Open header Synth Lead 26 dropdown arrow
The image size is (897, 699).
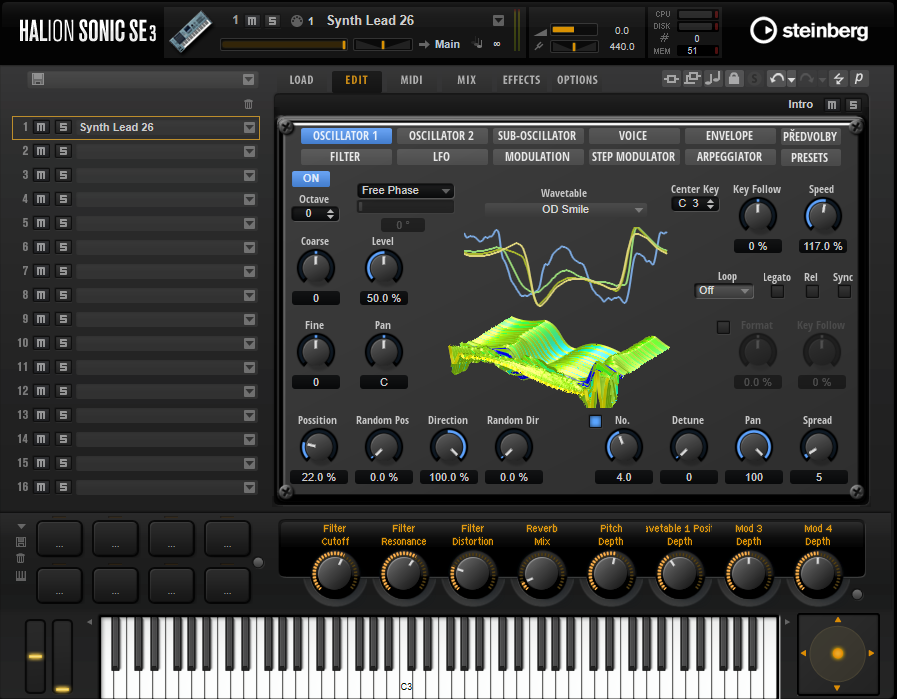[x=498, y=21]
